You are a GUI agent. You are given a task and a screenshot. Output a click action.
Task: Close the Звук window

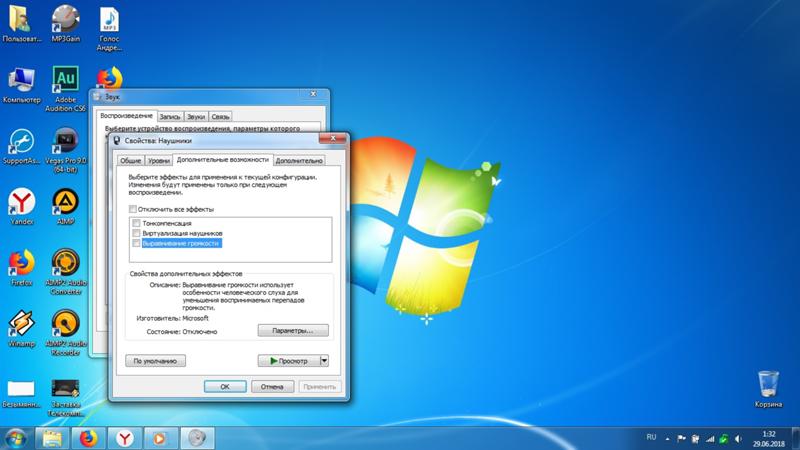click(x=313, y=94)
